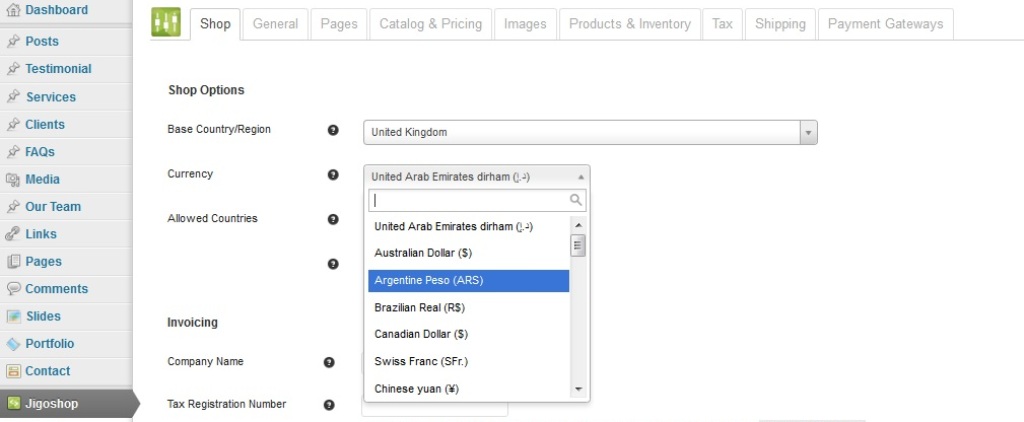Screen dimensions: 1024x422
Task: Switch to the Catalog & Pricing tab
Action: click(430, 24)
